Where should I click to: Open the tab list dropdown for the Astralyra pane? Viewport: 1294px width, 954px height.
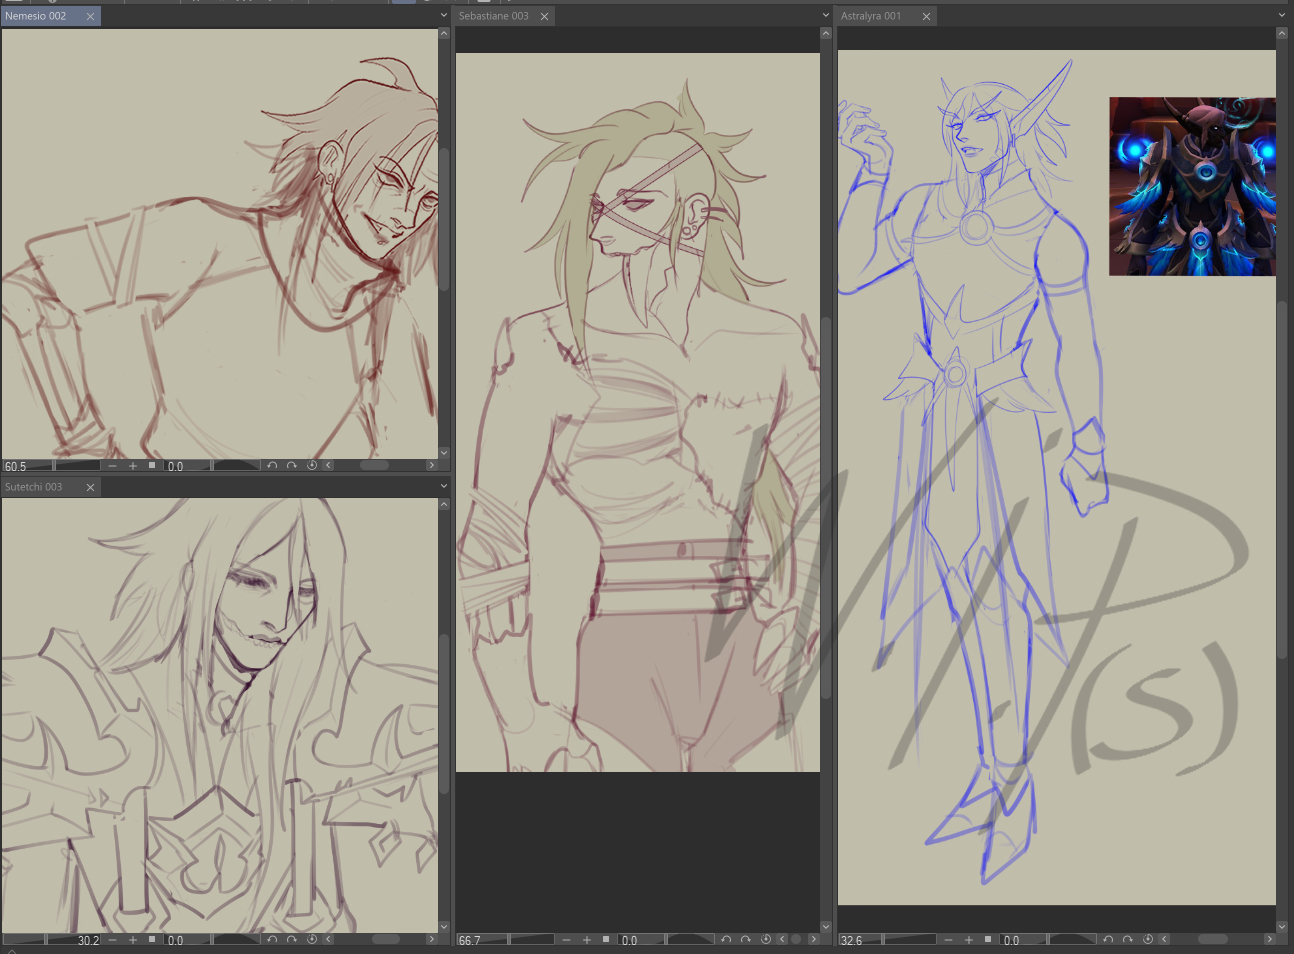click(1281, 16)
